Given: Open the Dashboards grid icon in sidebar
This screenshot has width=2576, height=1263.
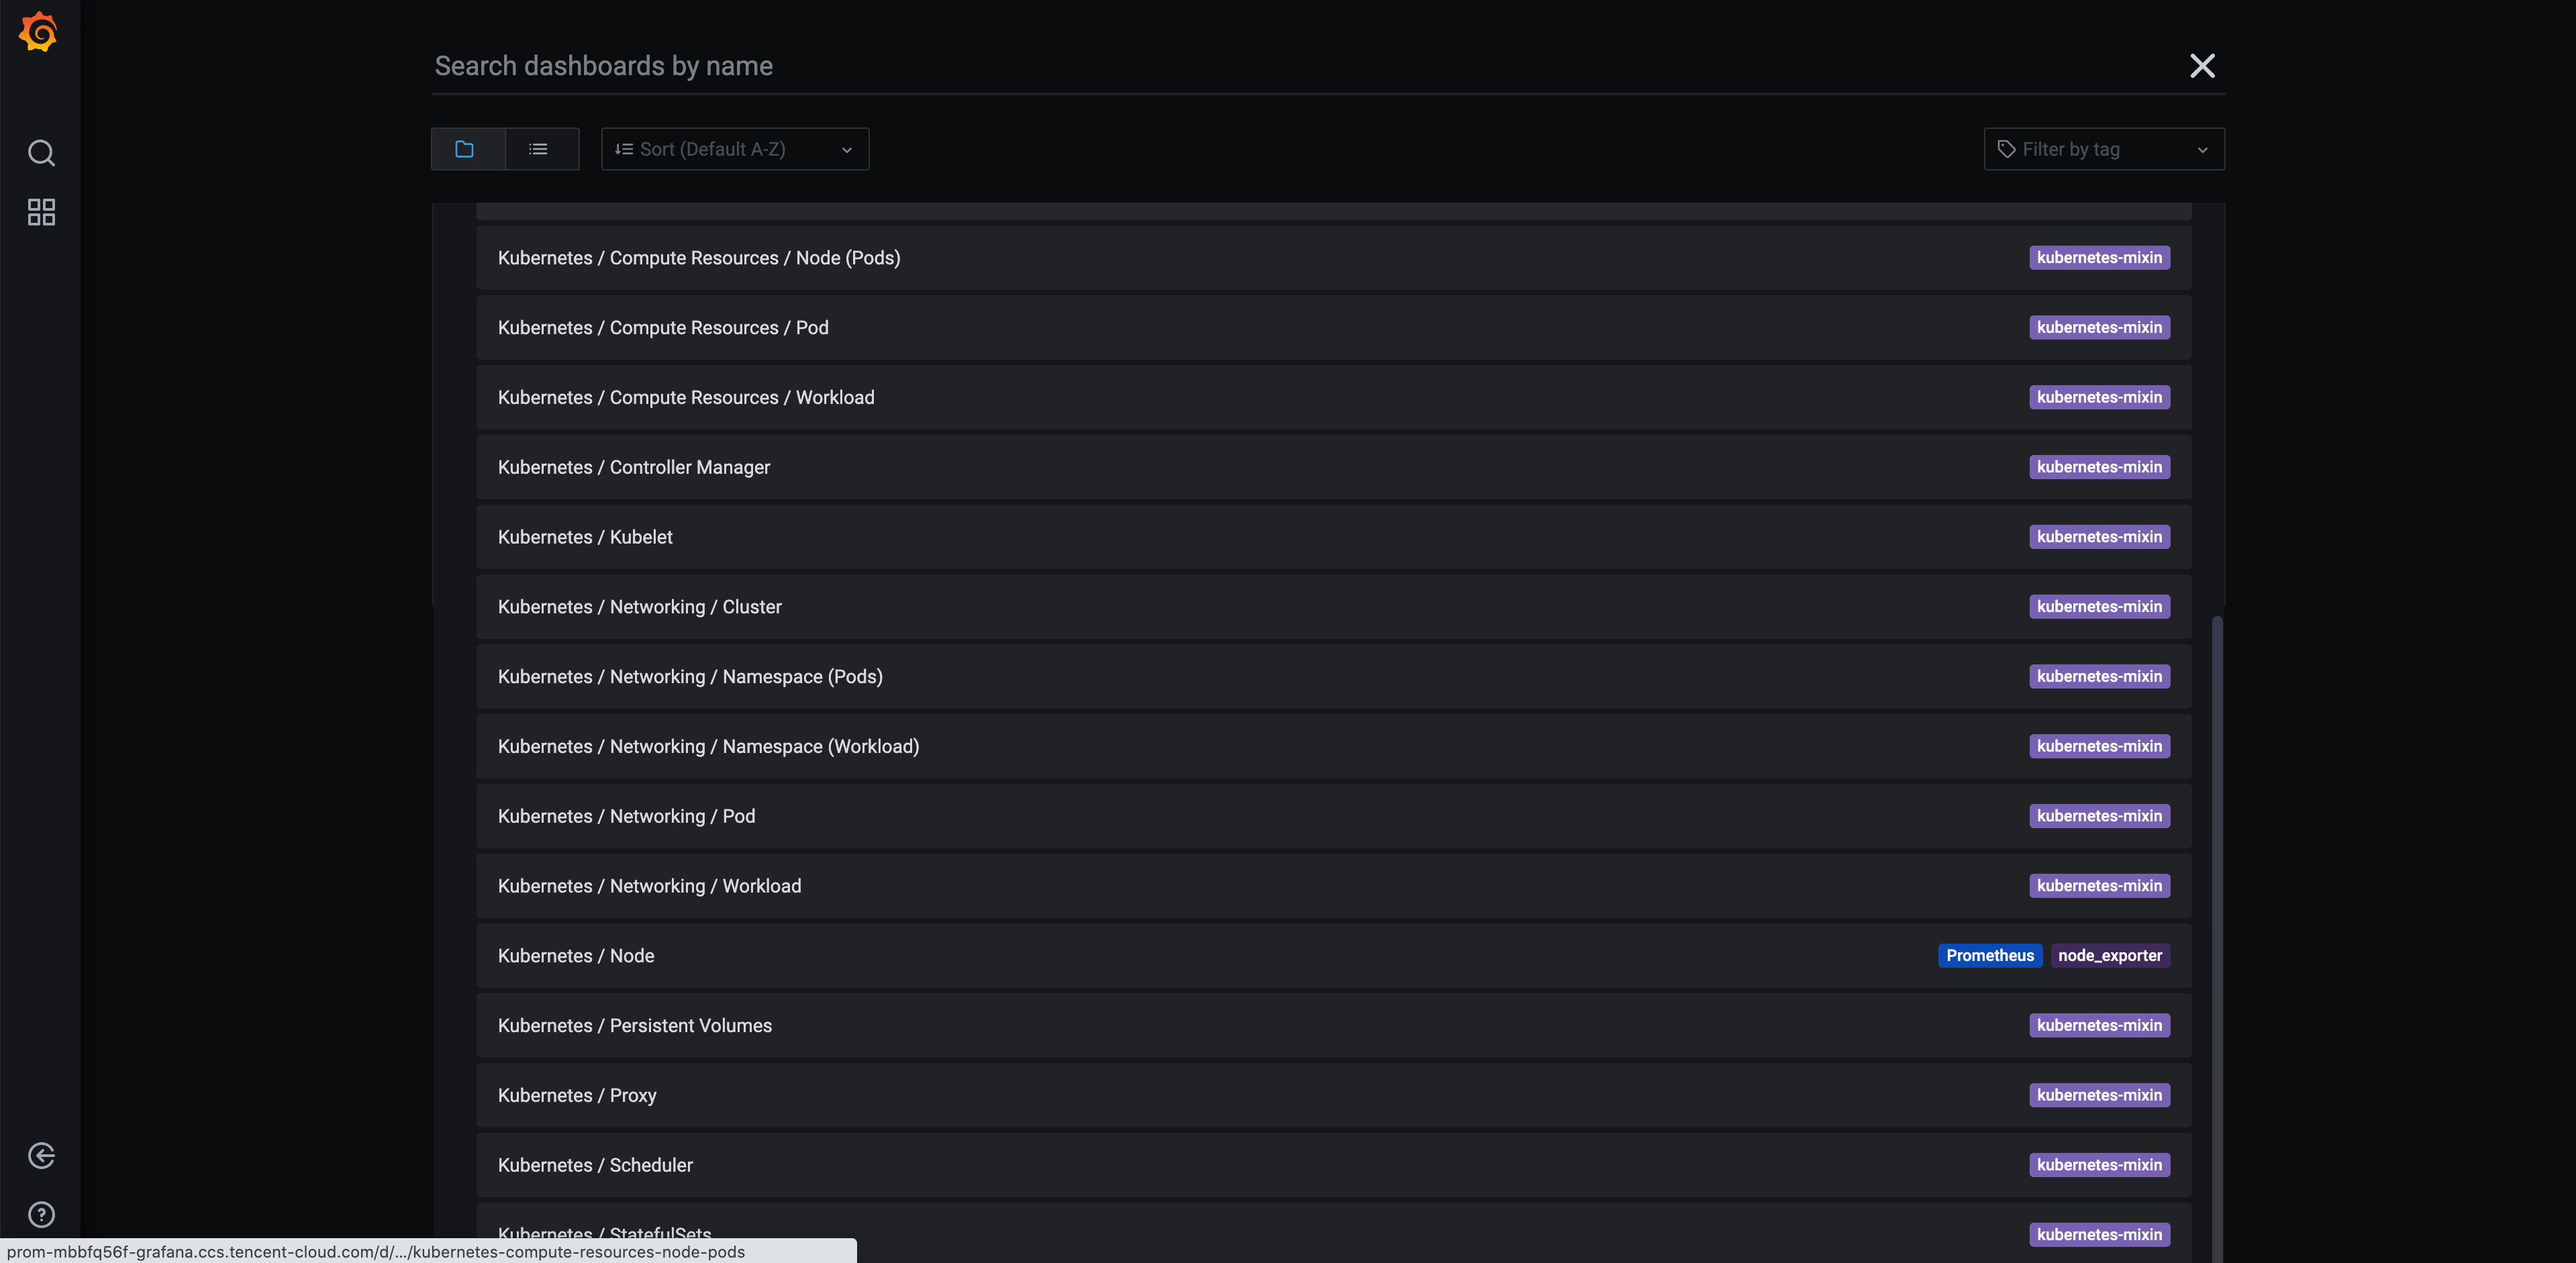Looking at the screenshot, I should click(41, 212).
